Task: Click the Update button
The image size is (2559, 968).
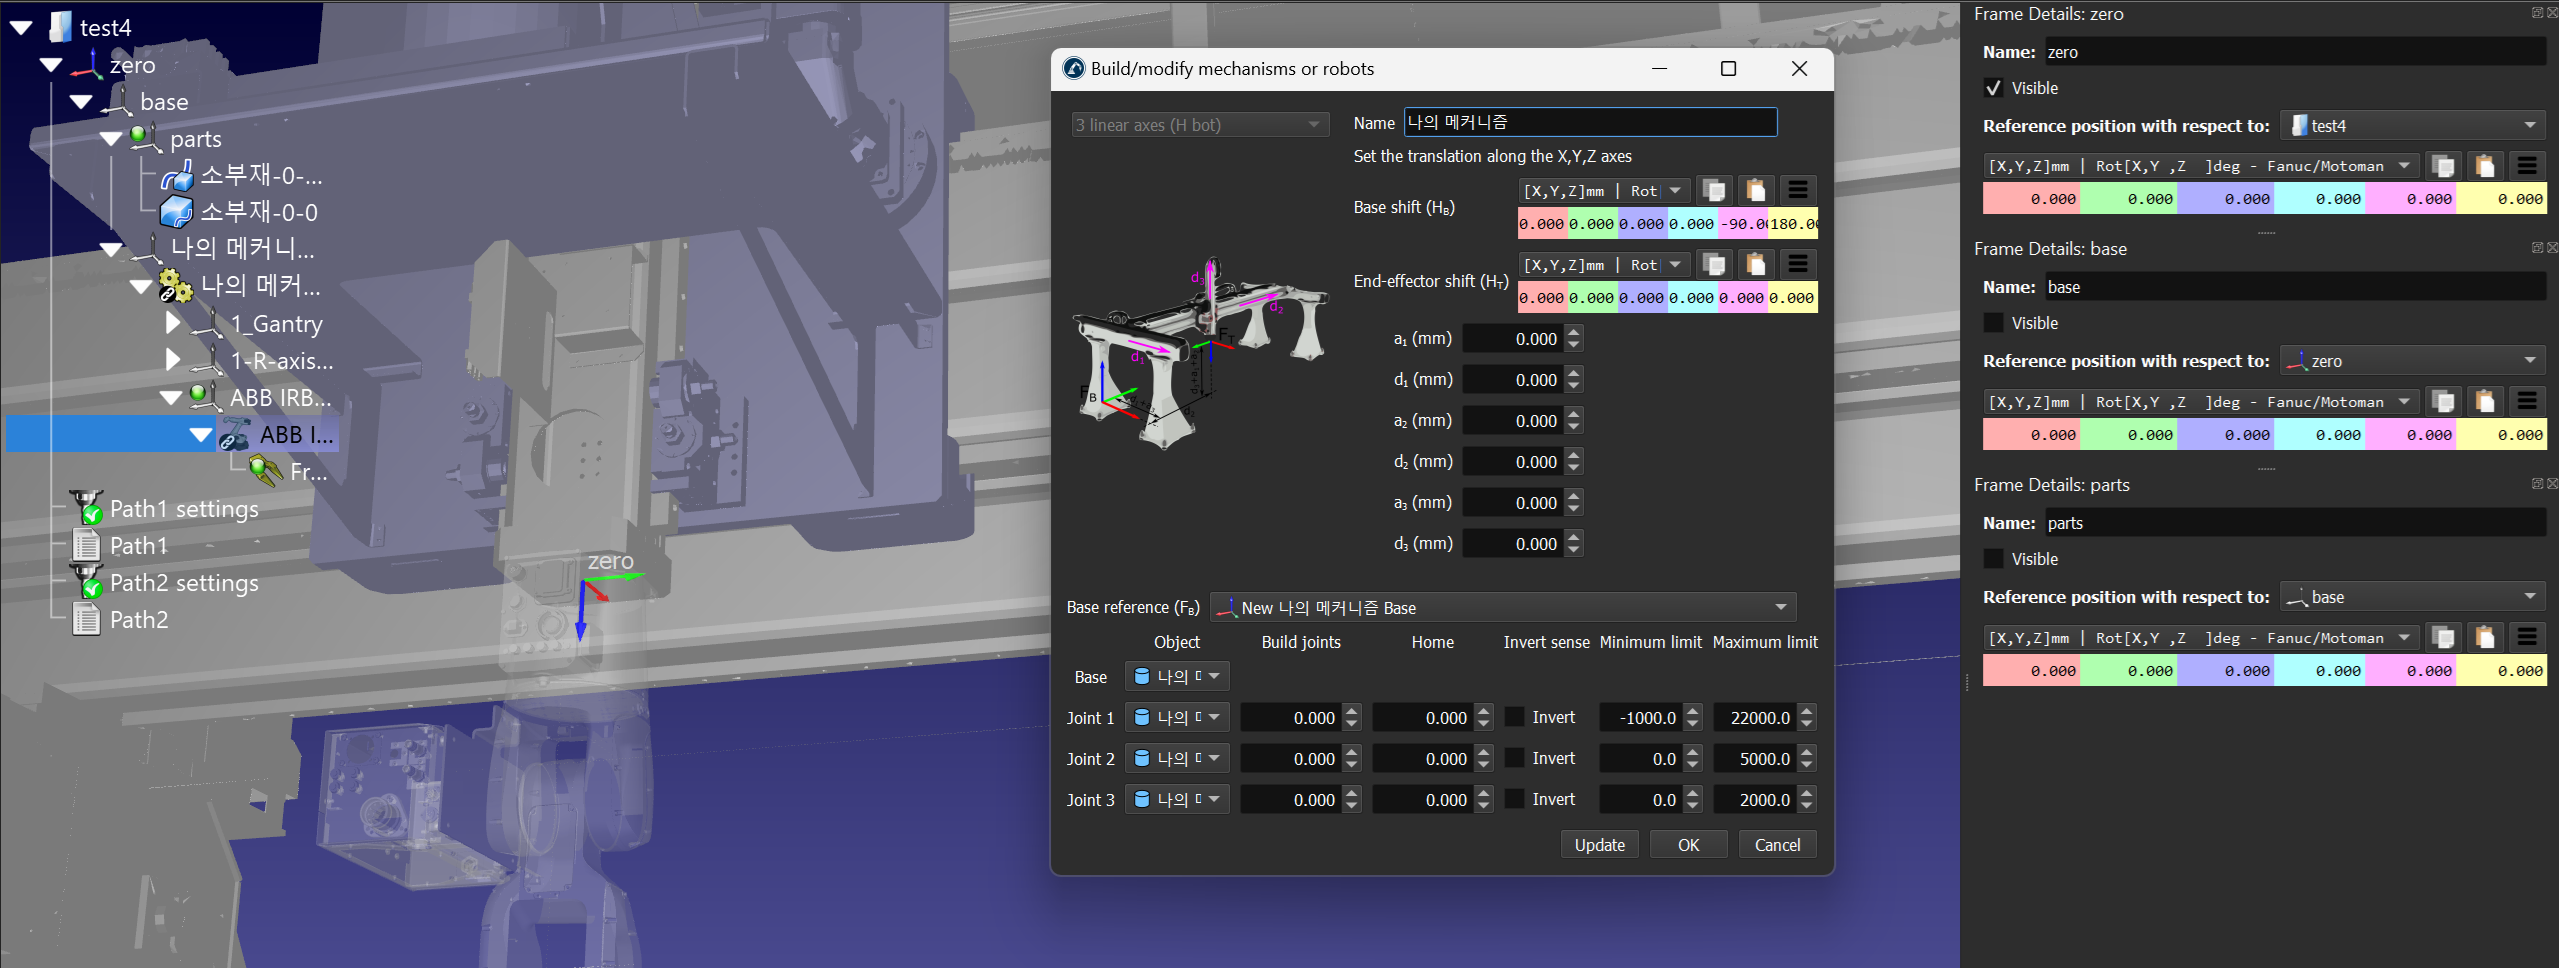Action: (1599, 845)
